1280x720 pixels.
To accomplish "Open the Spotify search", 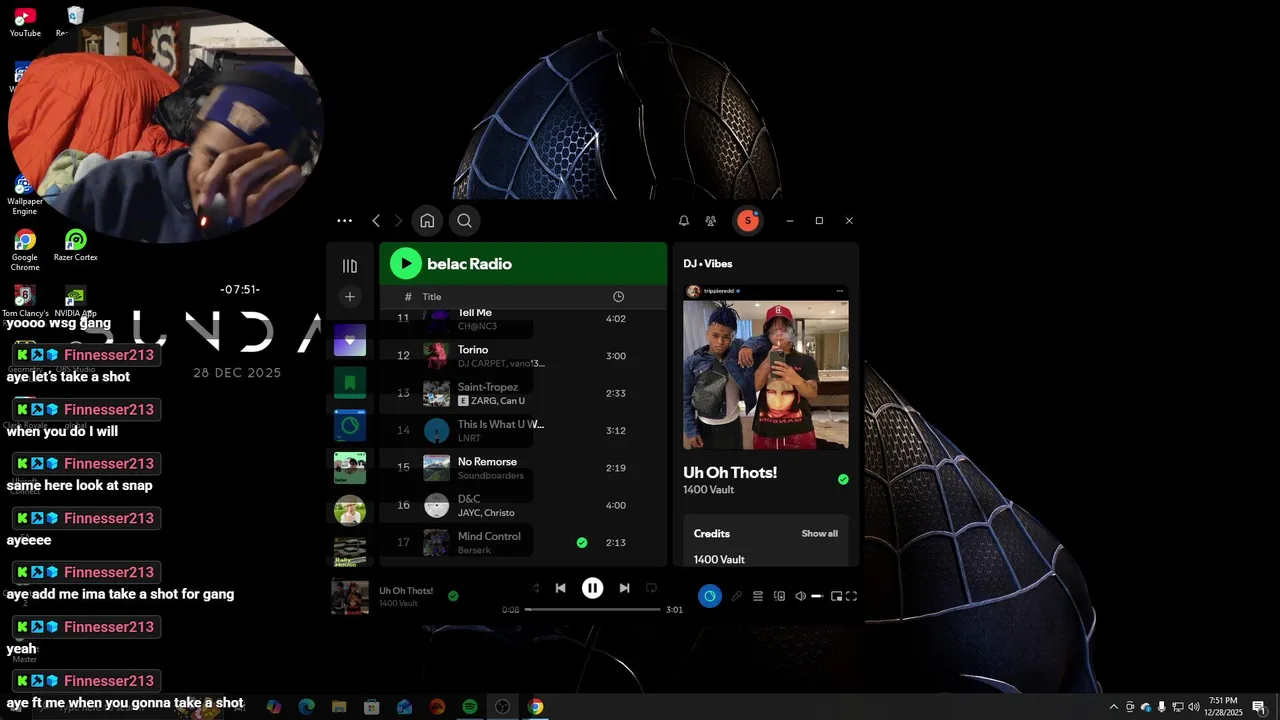I will (464, 221).
